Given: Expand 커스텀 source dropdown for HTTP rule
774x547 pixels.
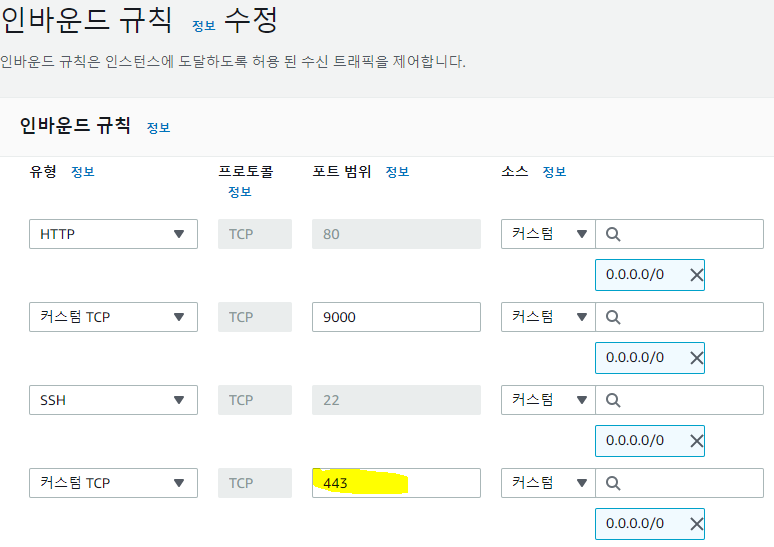Looking at the screenshot, I should pyautogui.click(x=548, y=234).
